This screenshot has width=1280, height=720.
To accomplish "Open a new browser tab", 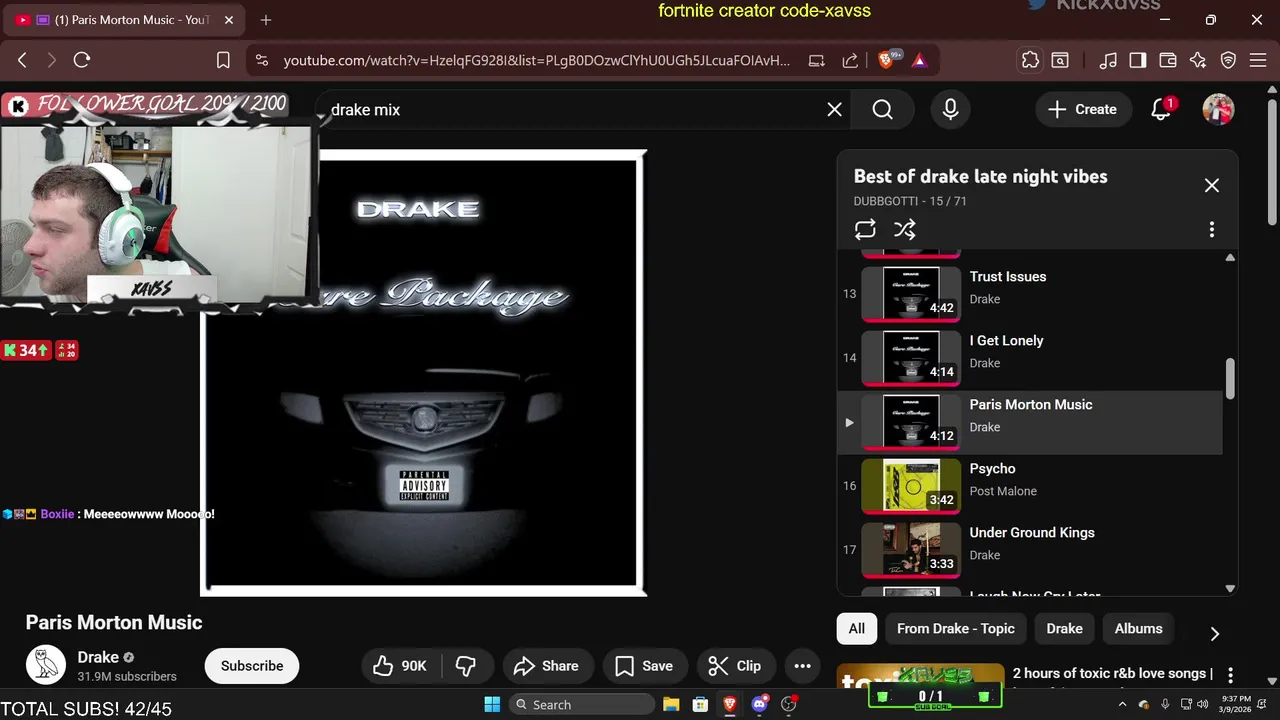I will [265, 20].
